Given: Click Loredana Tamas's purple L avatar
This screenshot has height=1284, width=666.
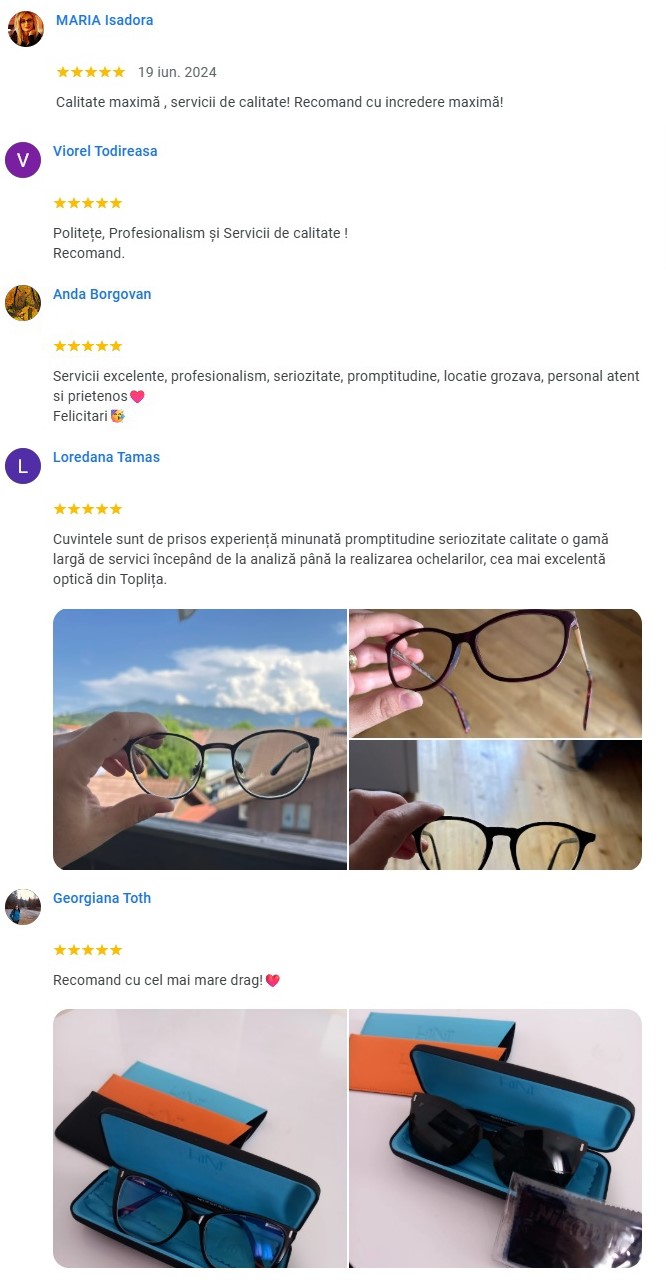Looking at the screenshot, I should point(23,466).
